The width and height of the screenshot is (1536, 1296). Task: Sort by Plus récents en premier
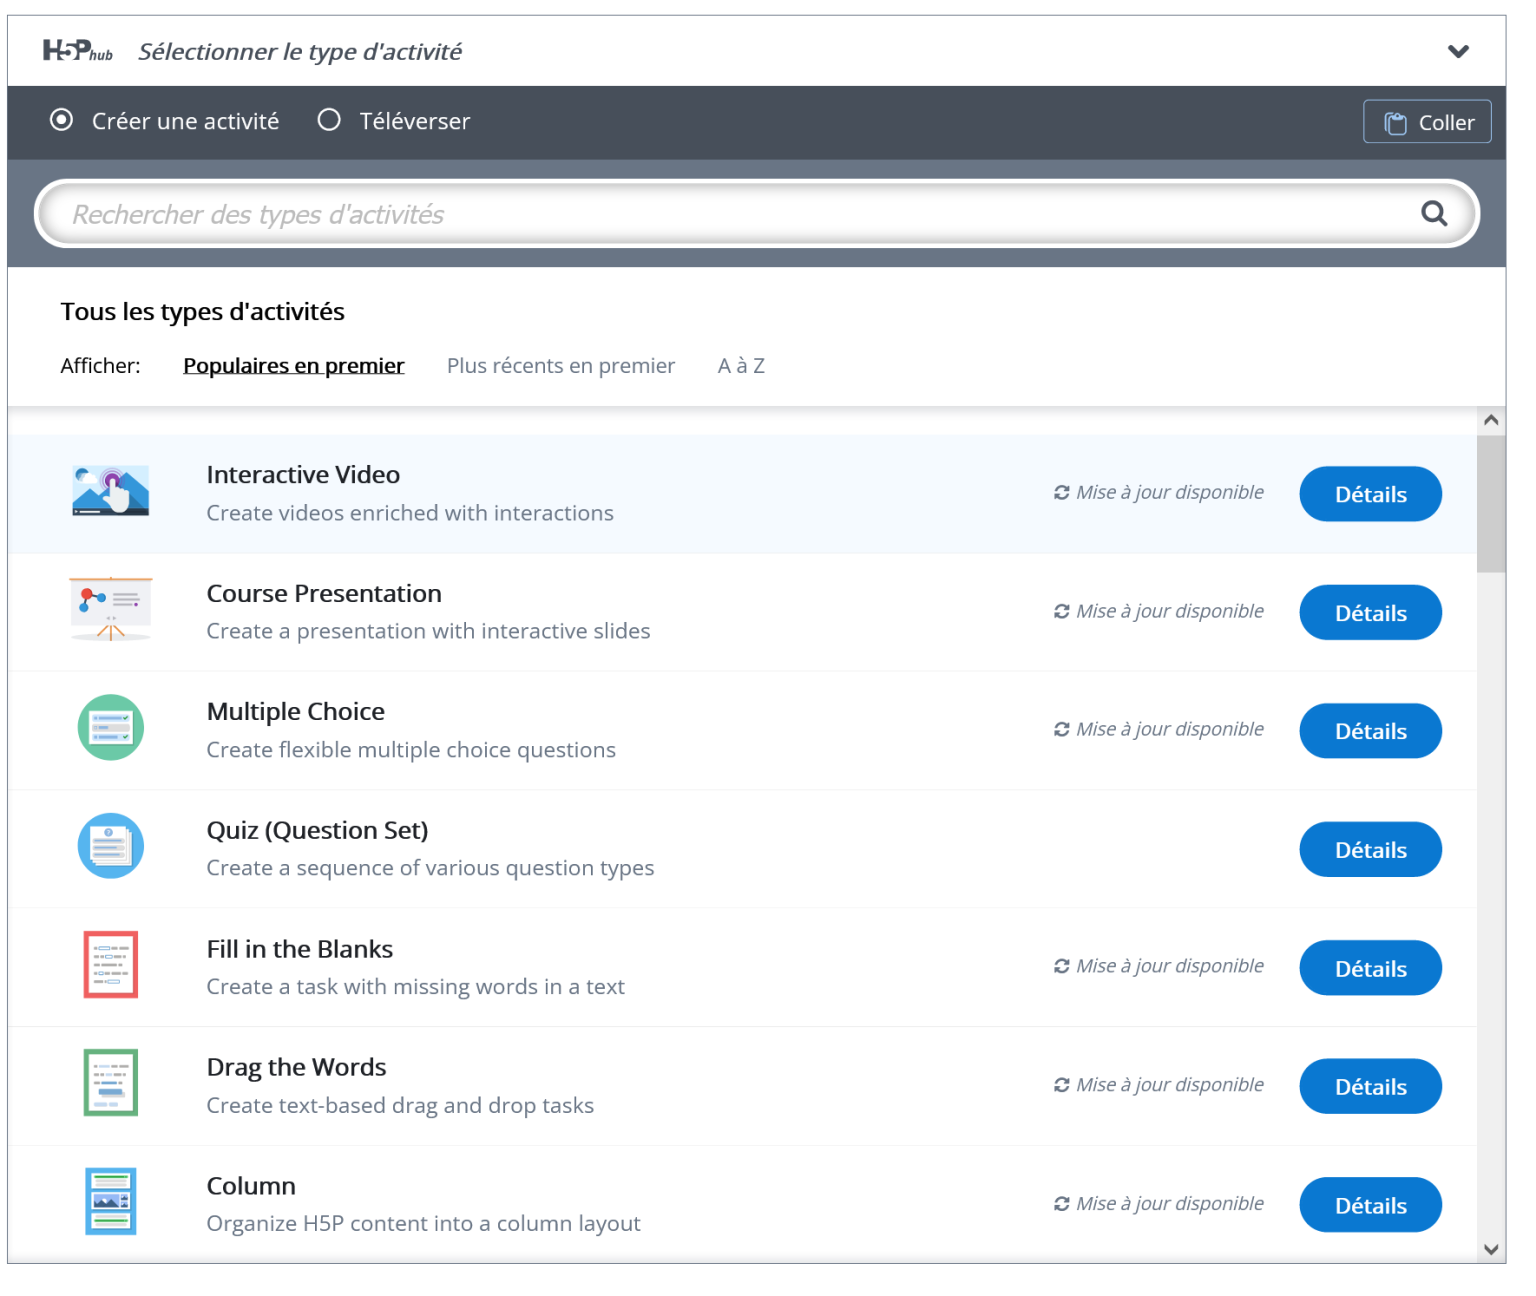coord(561,366)
